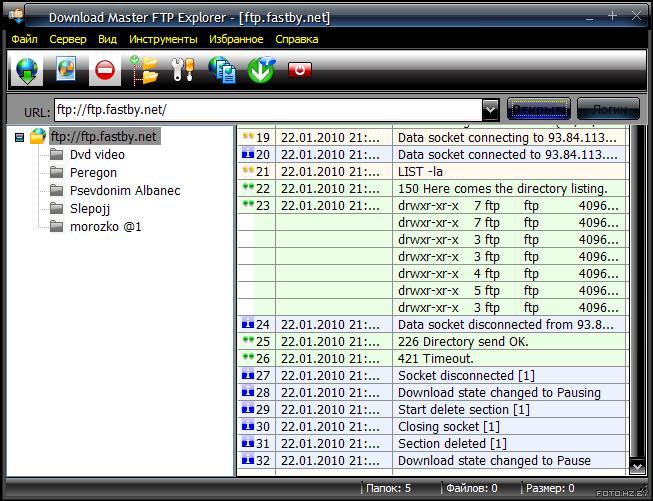
Task: Click the yellow quote icon on log row 21
Action: tap(248, 169)
